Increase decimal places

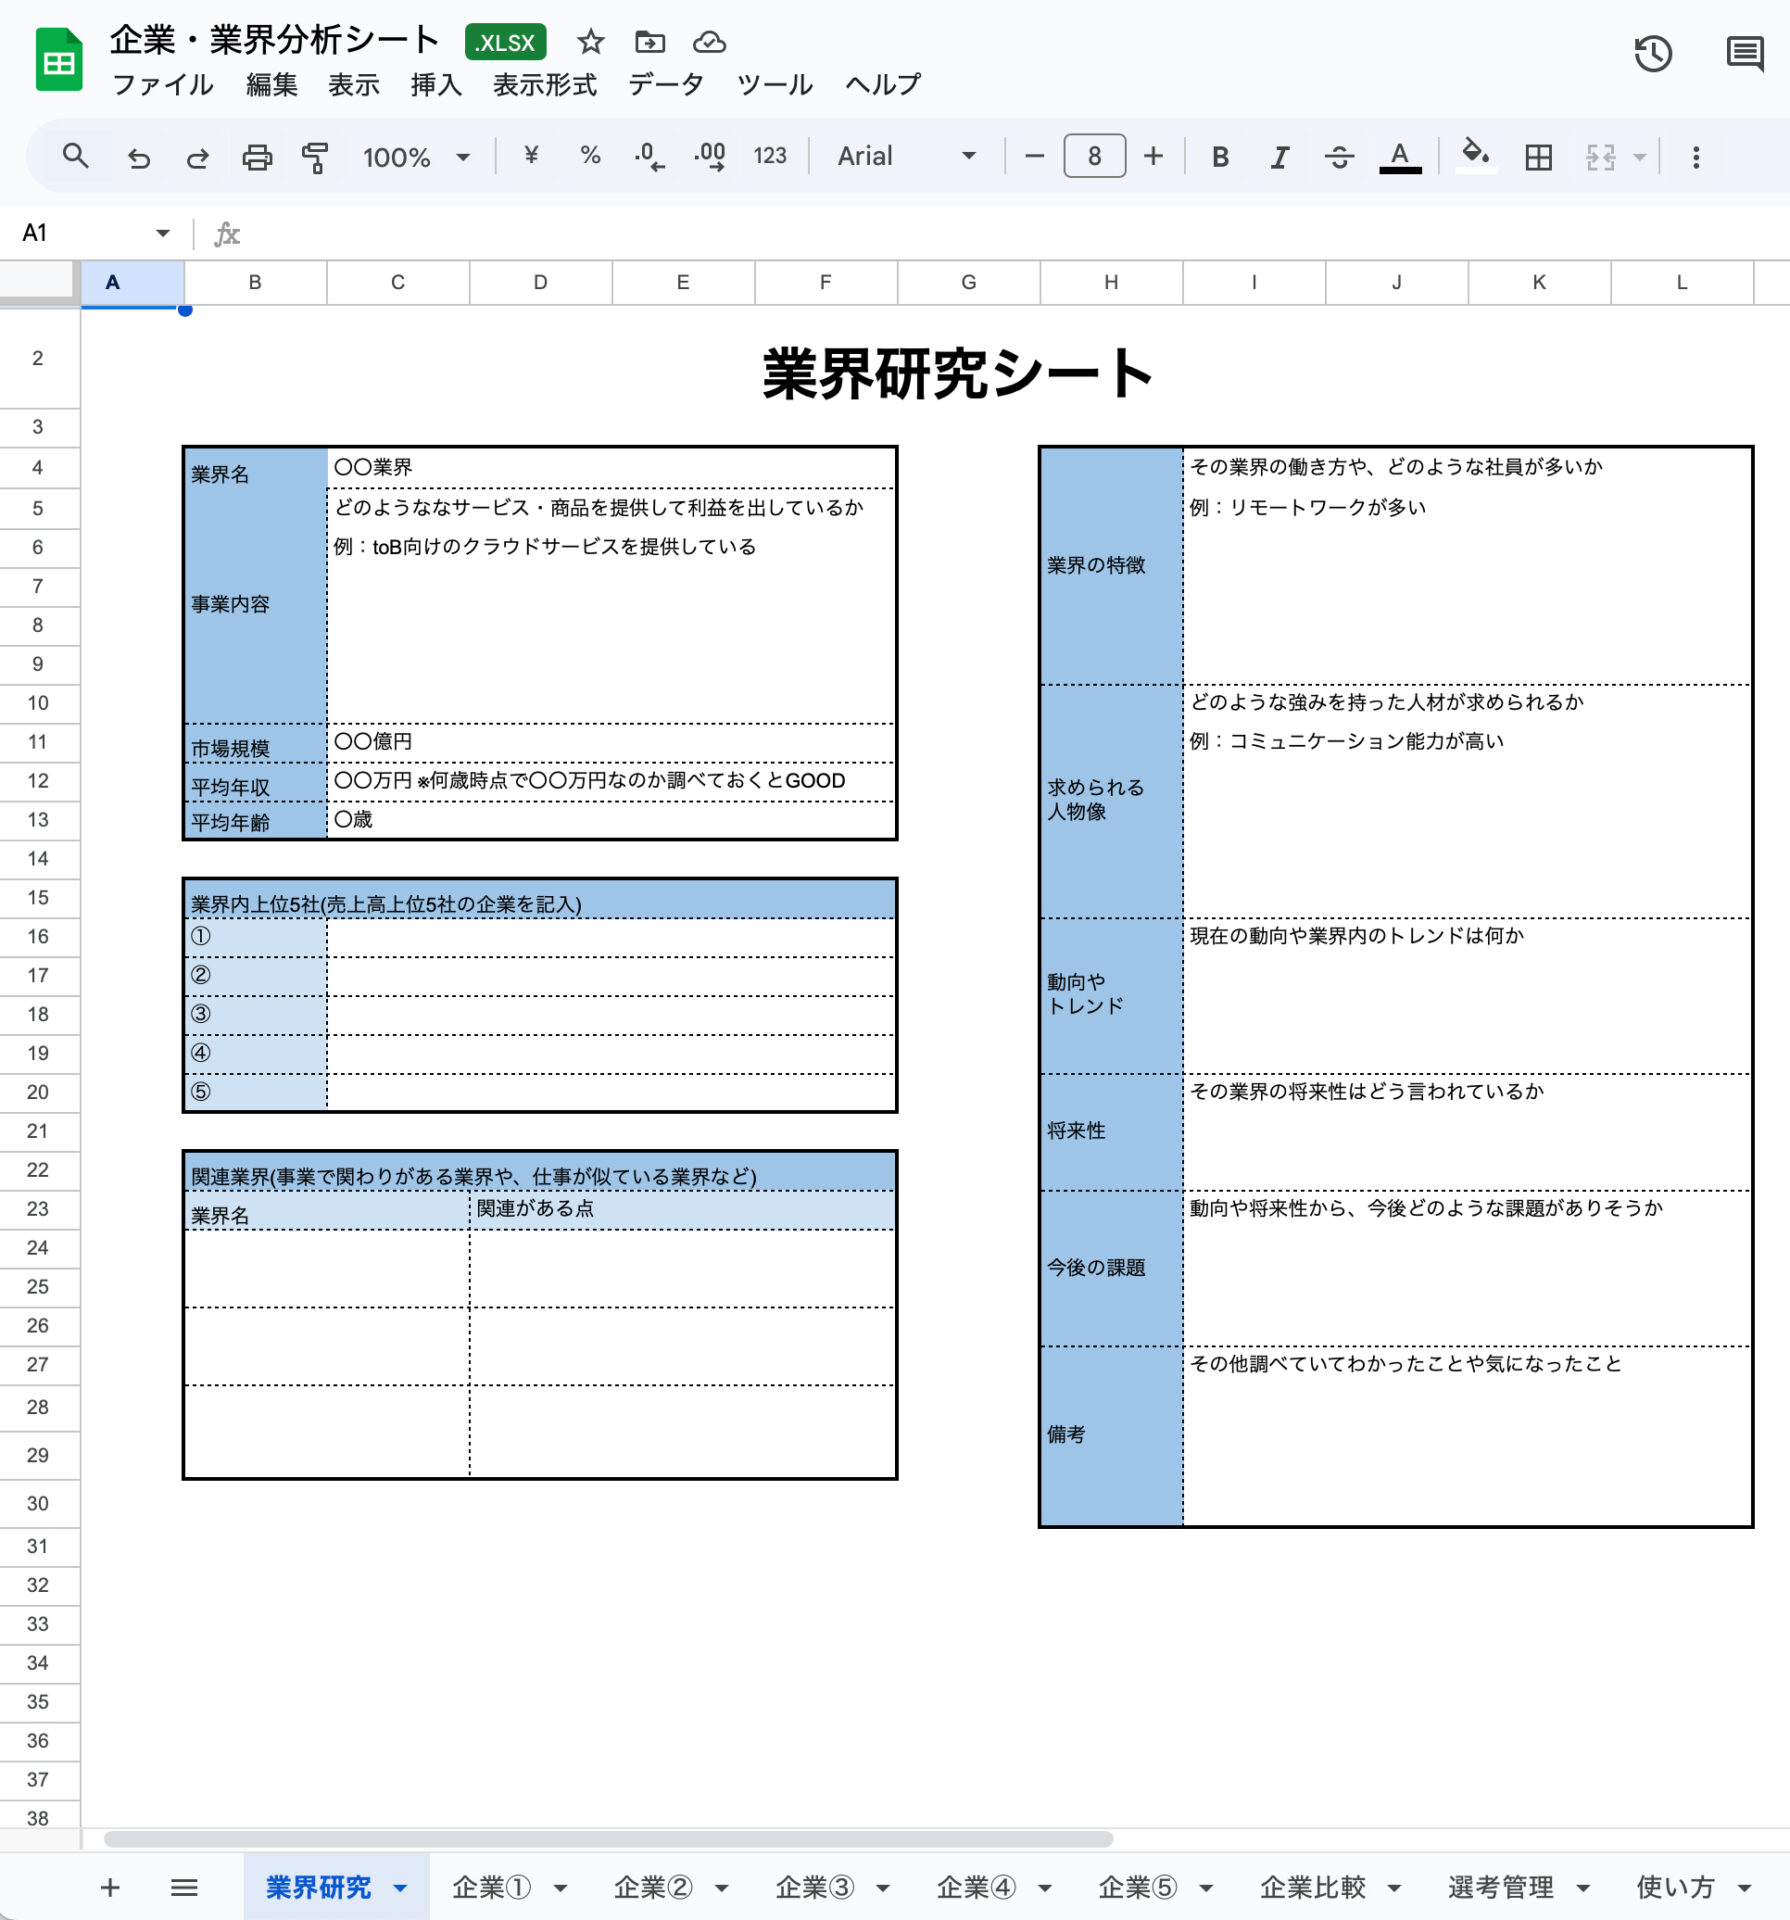coord(710,156)
